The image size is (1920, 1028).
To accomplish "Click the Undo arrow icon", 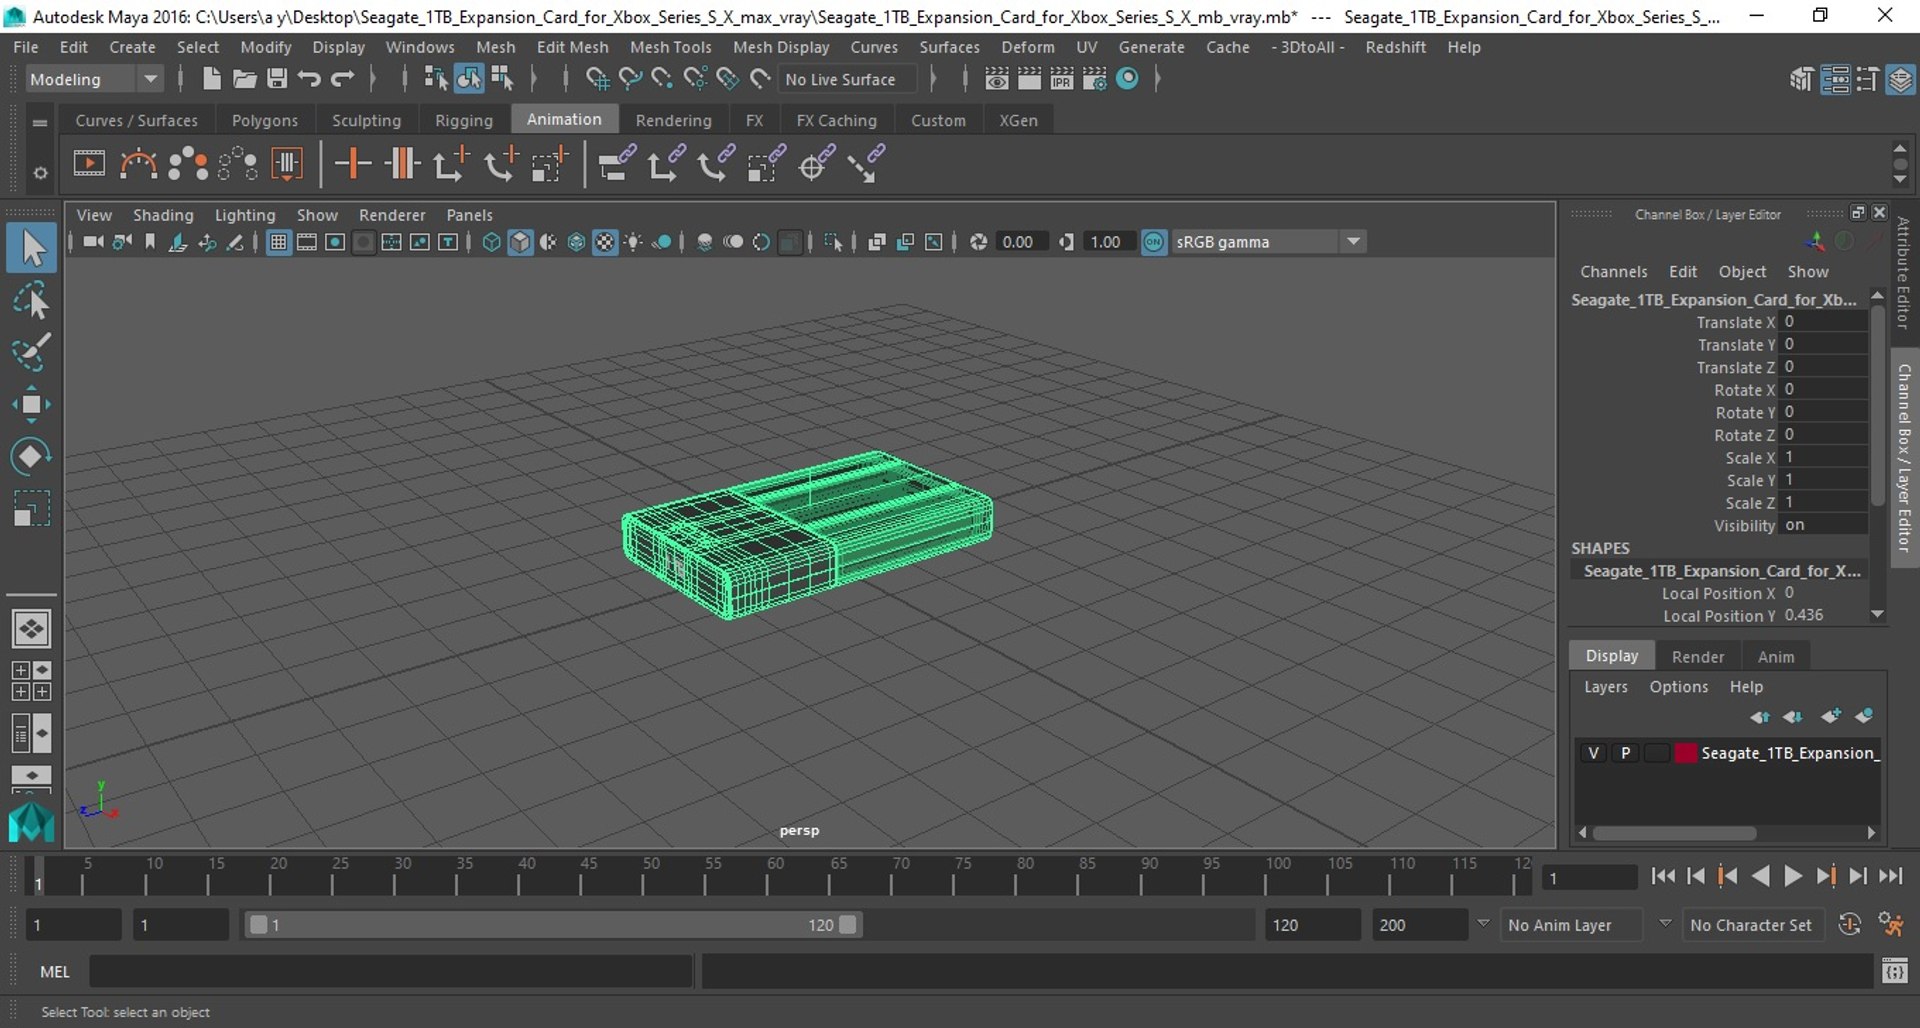I will (309, 79).
